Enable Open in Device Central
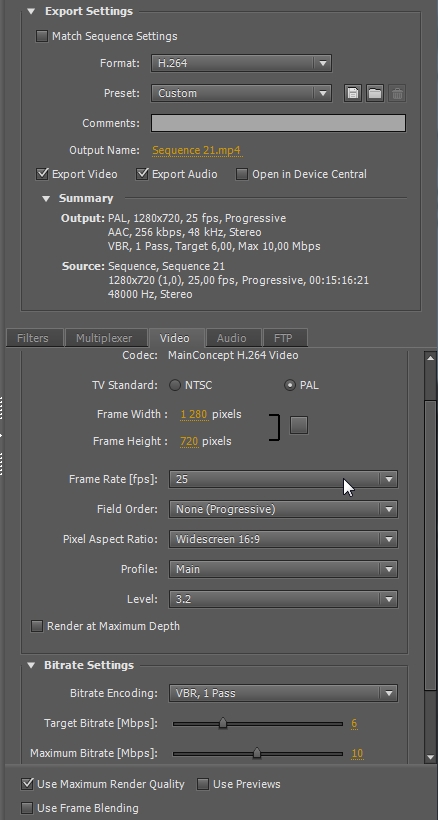 click(x=241, y=174)
